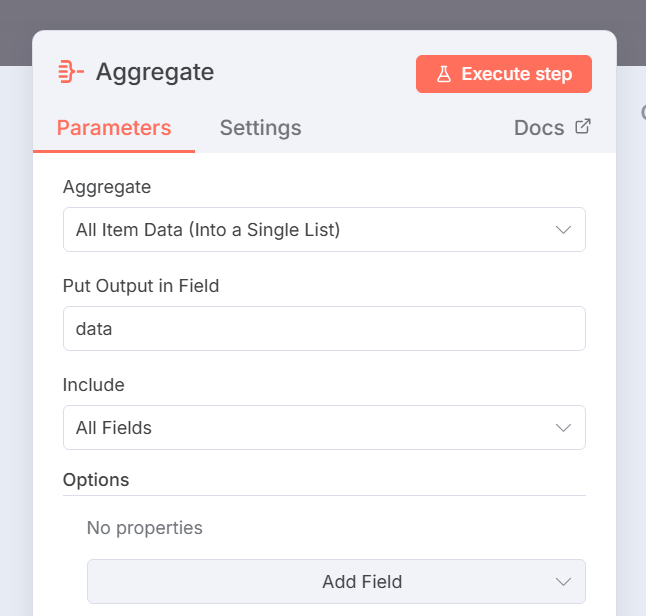Click the 'Put Output in Field' label

141,286
